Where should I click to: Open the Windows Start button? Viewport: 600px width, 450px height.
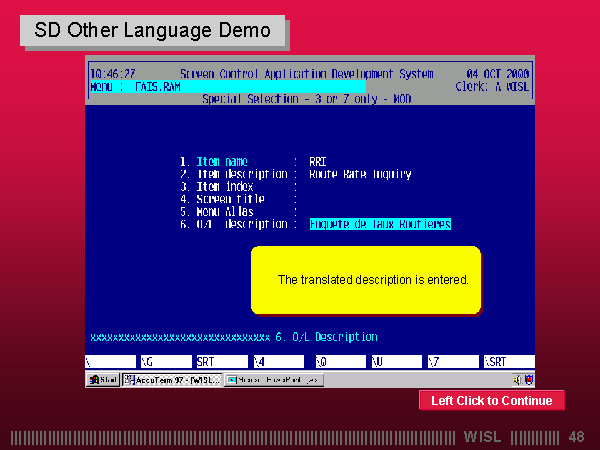(x=103, y=380)
